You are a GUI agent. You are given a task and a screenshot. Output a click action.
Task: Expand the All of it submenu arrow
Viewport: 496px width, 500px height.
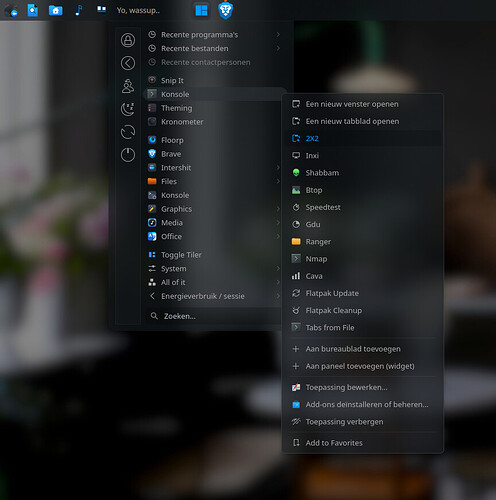pos(278,282)
